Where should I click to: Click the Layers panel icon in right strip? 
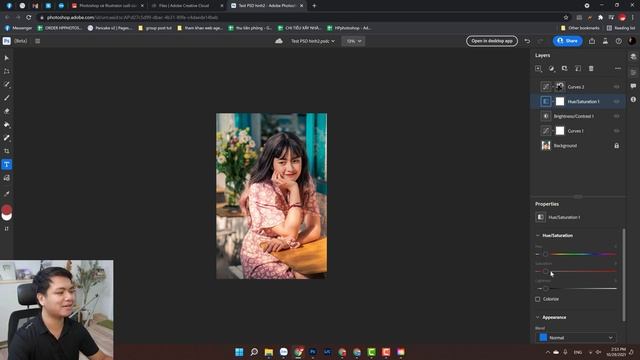click(x=633, y=57)
